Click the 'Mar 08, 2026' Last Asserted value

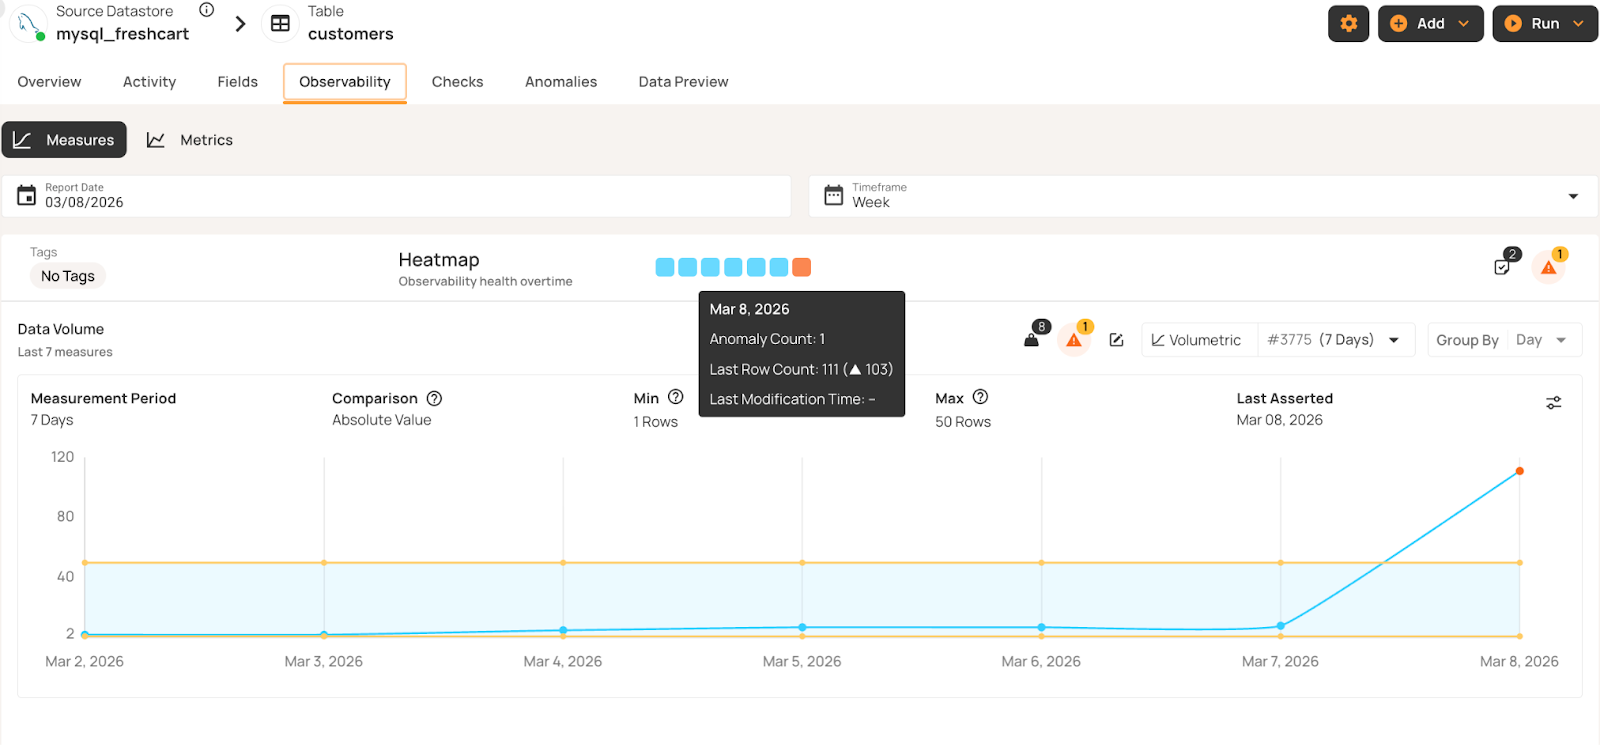[x=1280, y=420]
